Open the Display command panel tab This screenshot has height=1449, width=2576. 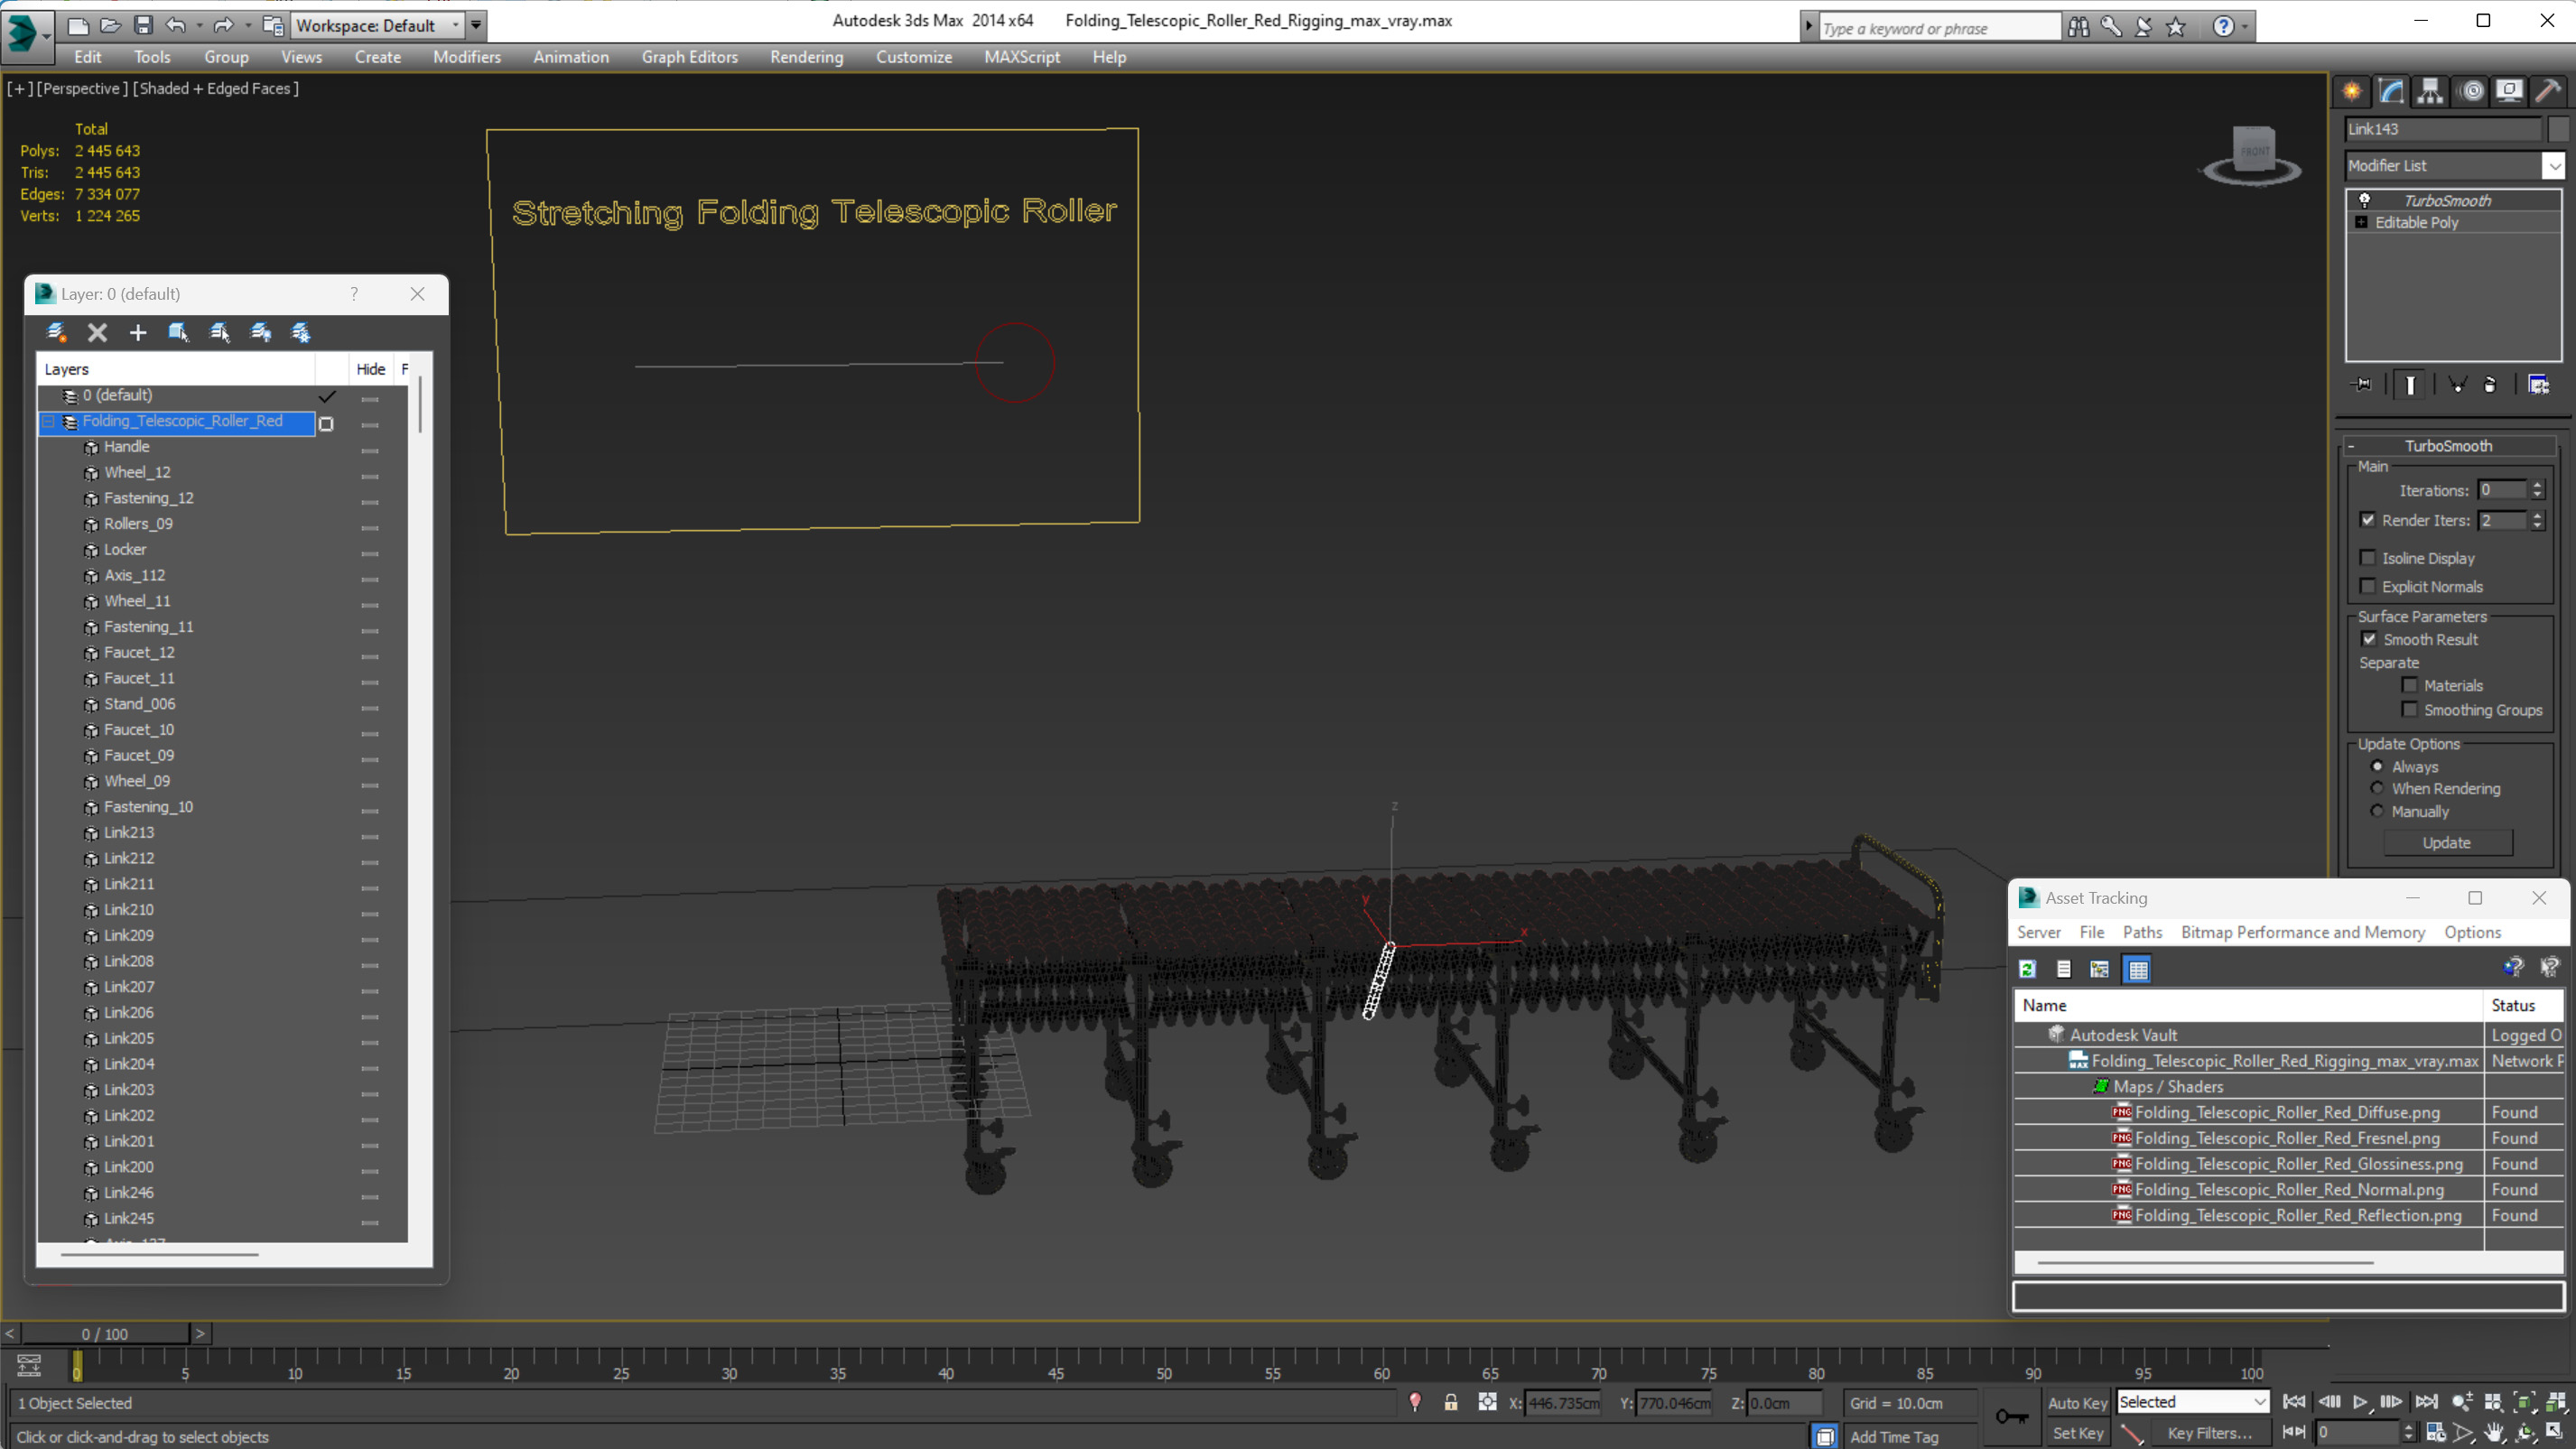pos(2509,91)
